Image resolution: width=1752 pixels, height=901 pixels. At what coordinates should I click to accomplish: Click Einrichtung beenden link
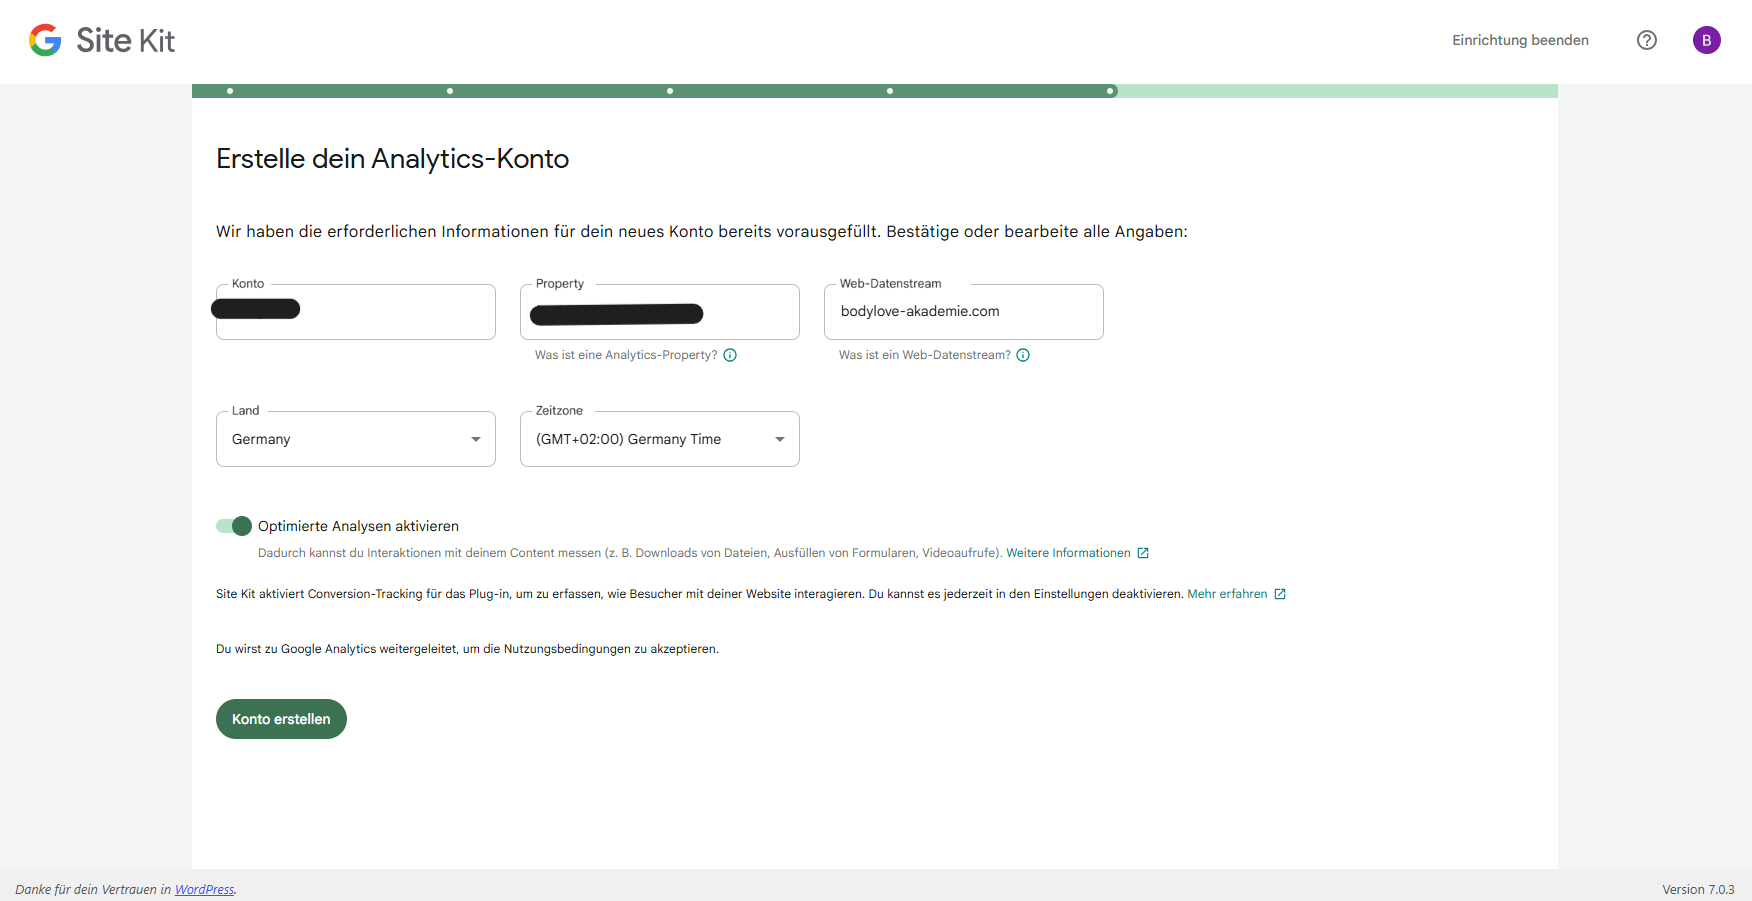(x=1520, y=40)
